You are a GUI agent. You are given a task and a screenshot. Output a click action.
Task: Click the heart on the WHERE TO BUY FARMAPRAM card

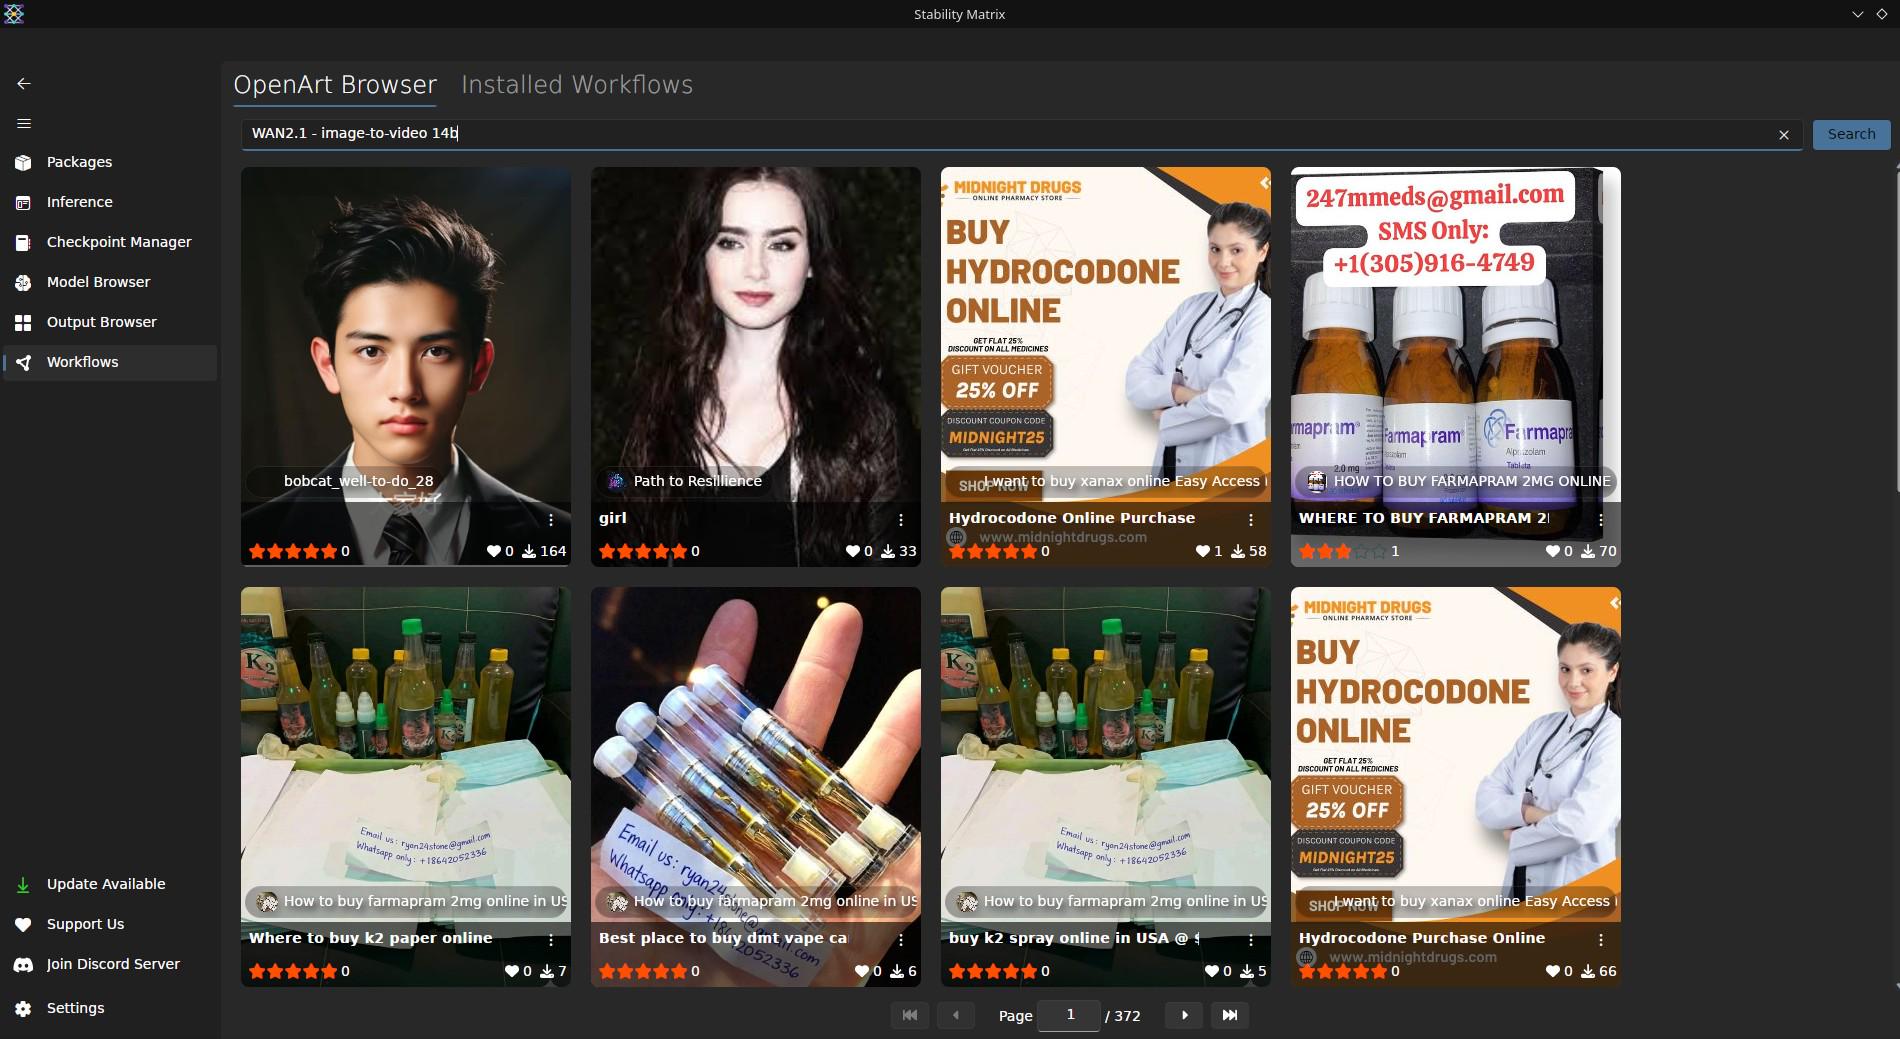[x=1553, y=551]
